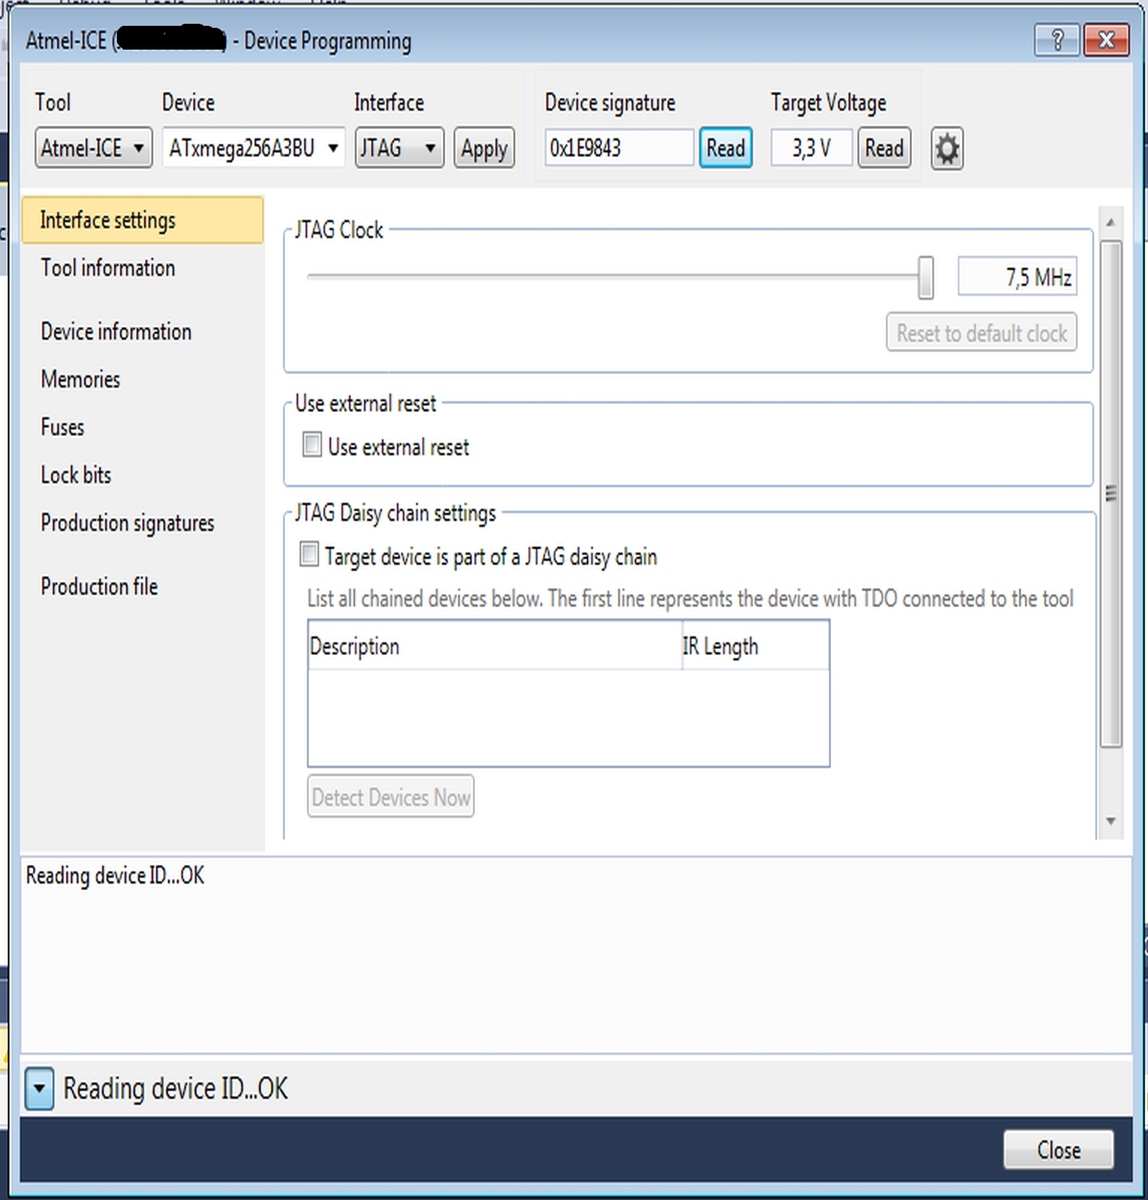1148x1200 pixels.
Task: Enable Use external reset checkbox
Action: pos(312,445)
